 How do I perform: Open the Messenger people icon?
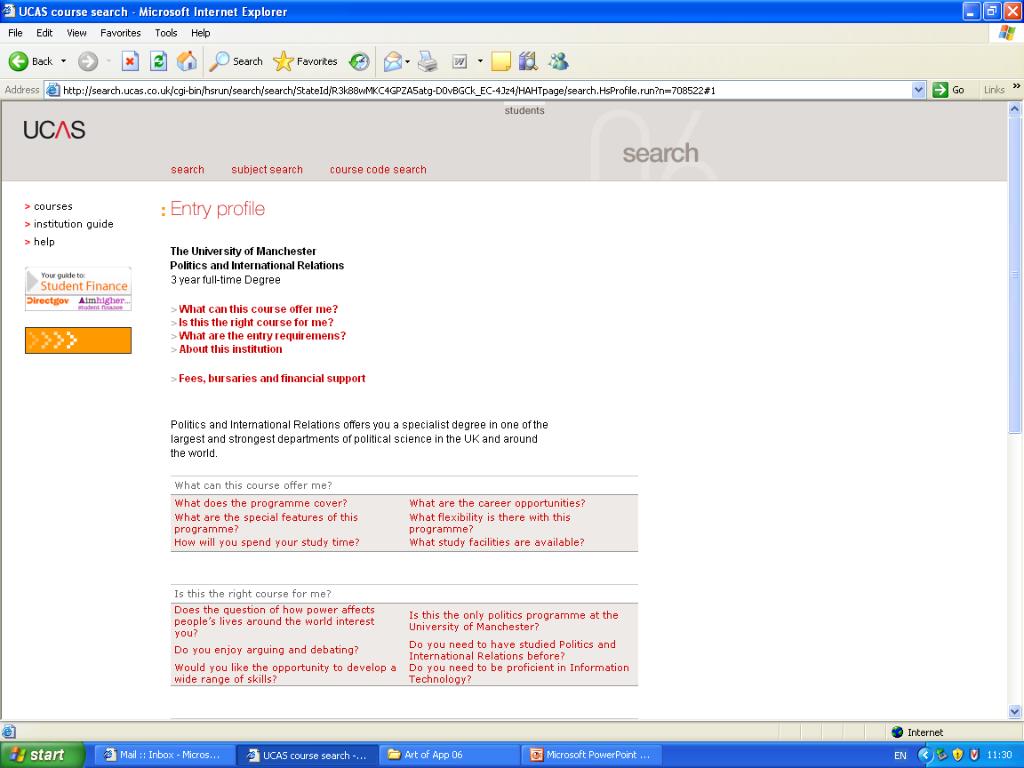point(558,61)
